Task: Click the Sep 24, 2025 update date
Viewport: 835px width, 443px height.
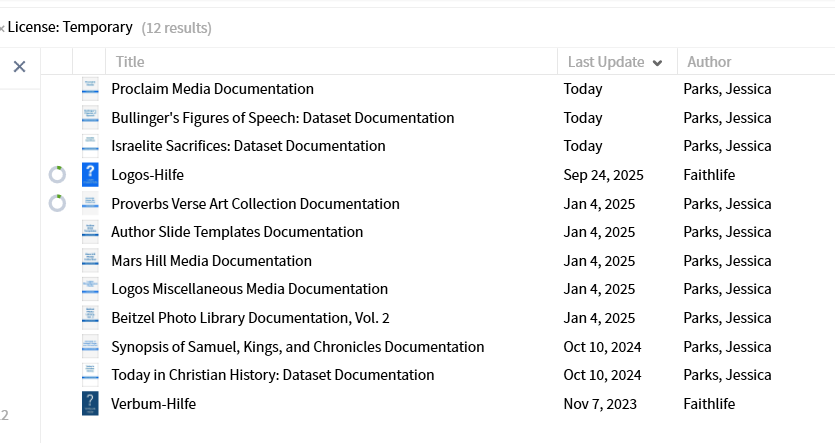Action: click(603, 175)
